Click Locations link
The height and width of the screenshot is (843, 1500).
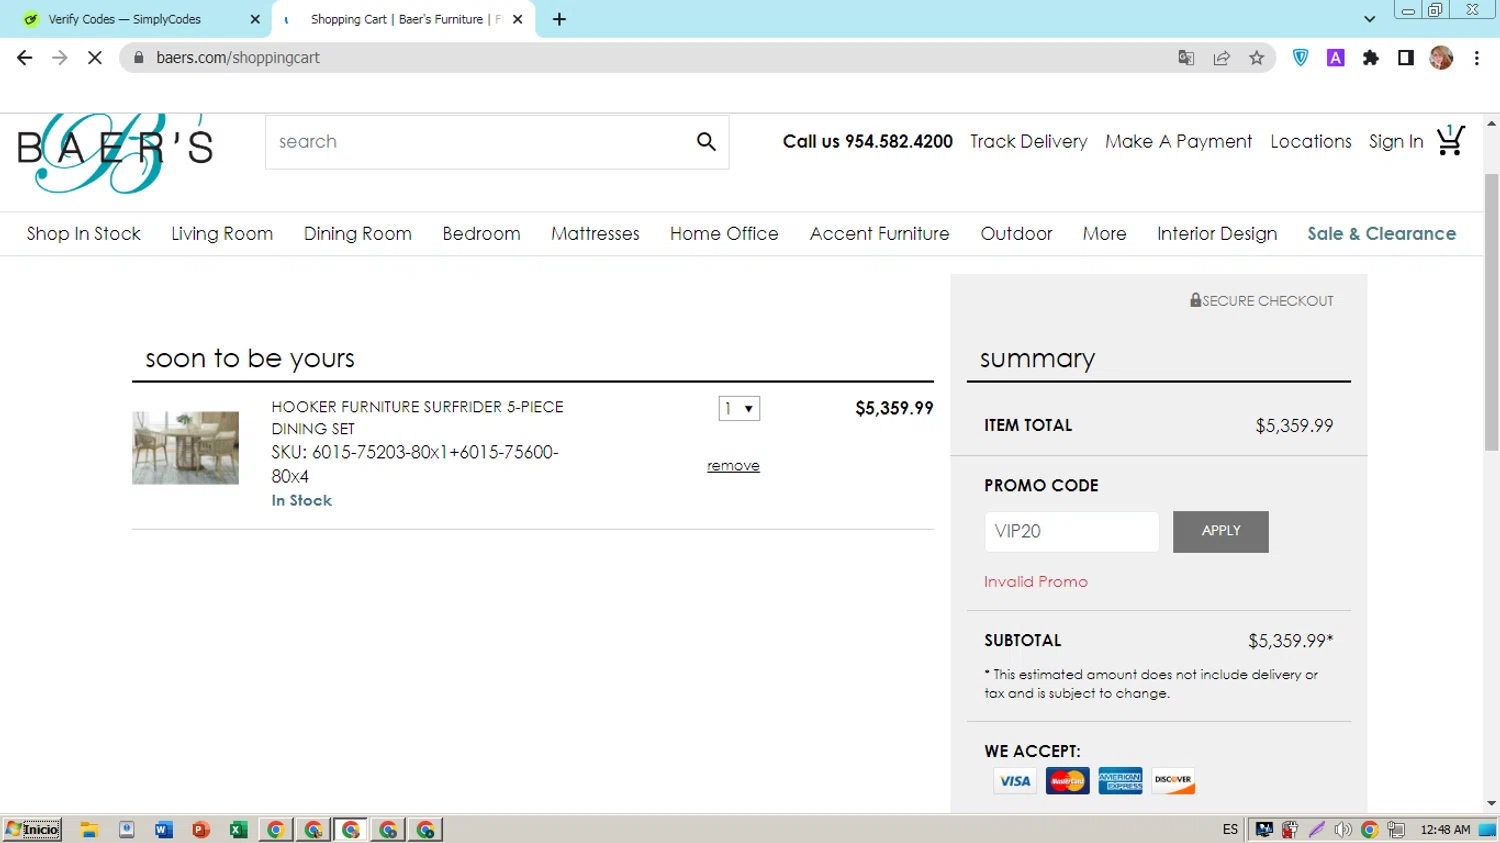point(1311,142)
